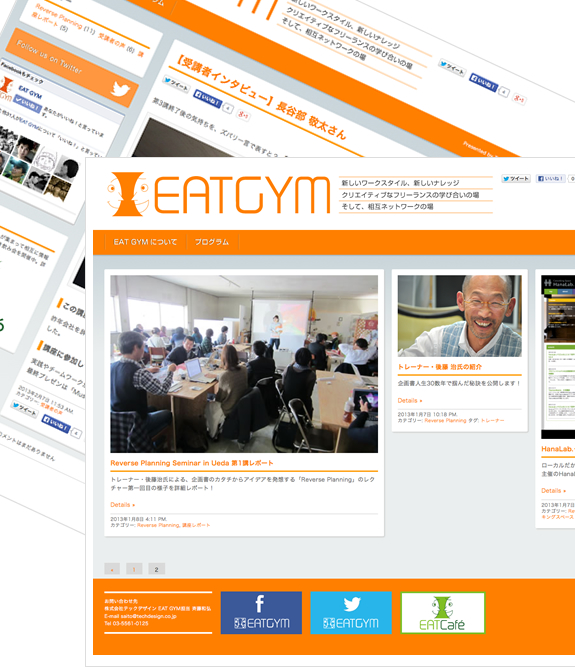Click the saito@techdesign.co.jp email address in the footer
The height and width of the screenshot is (667, 575).
(148, 616)
